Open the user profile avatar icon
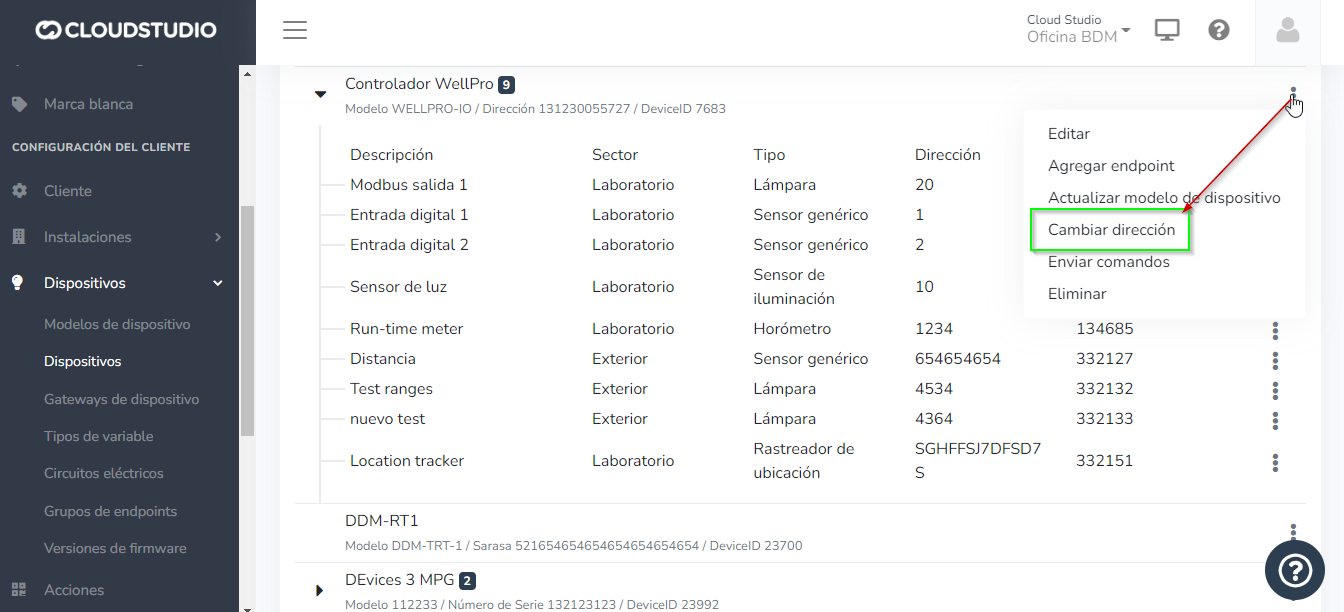 point(1288,31)
